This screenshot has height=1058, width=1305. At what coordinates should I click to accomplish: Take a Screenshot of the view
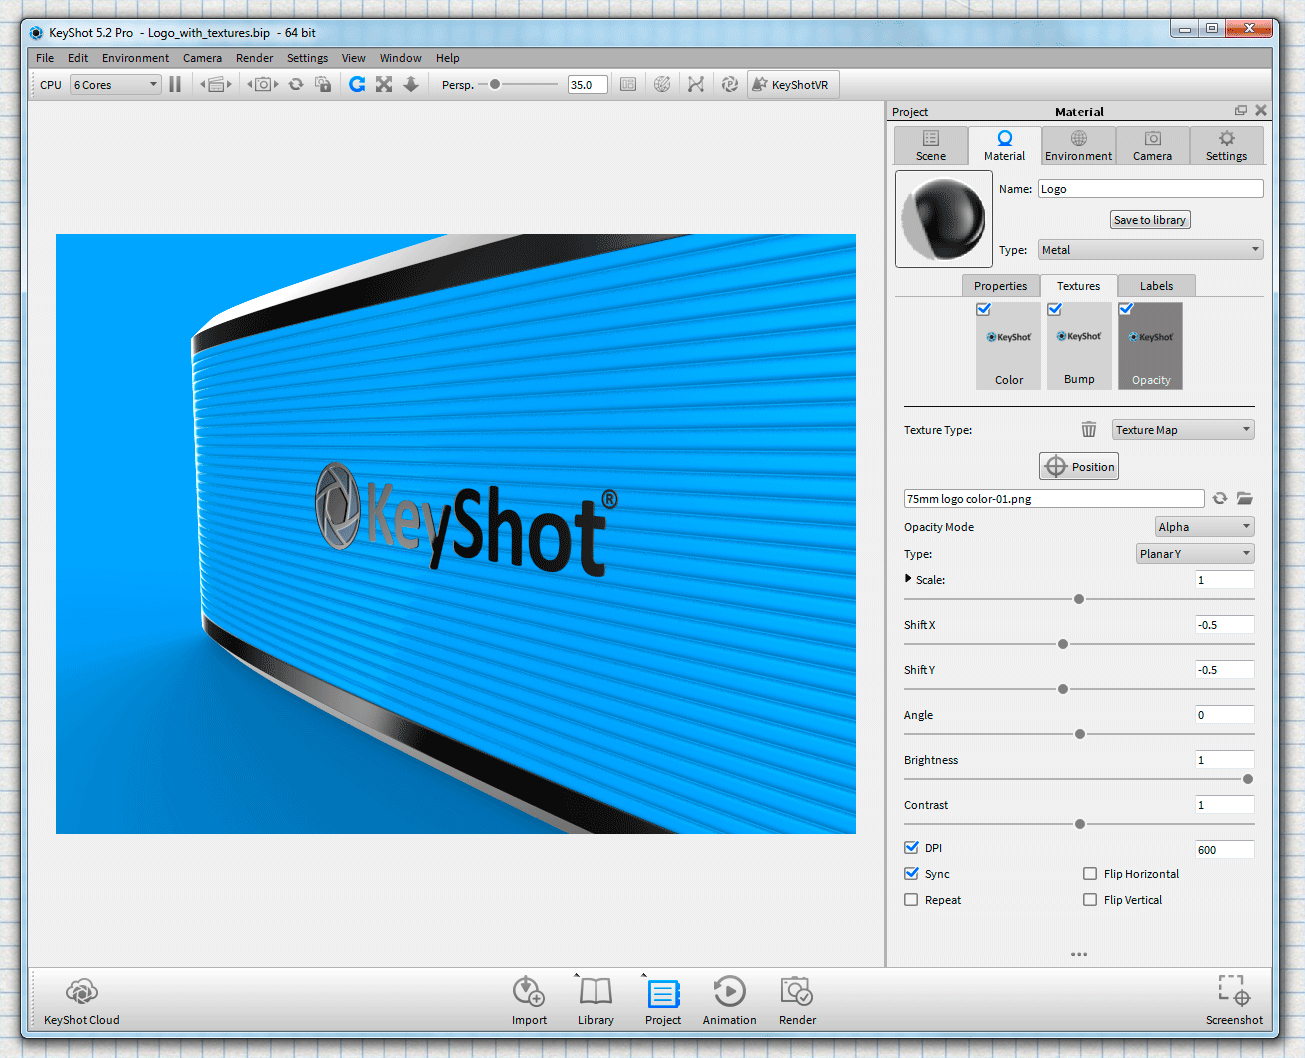[x=1234, y=1001]
